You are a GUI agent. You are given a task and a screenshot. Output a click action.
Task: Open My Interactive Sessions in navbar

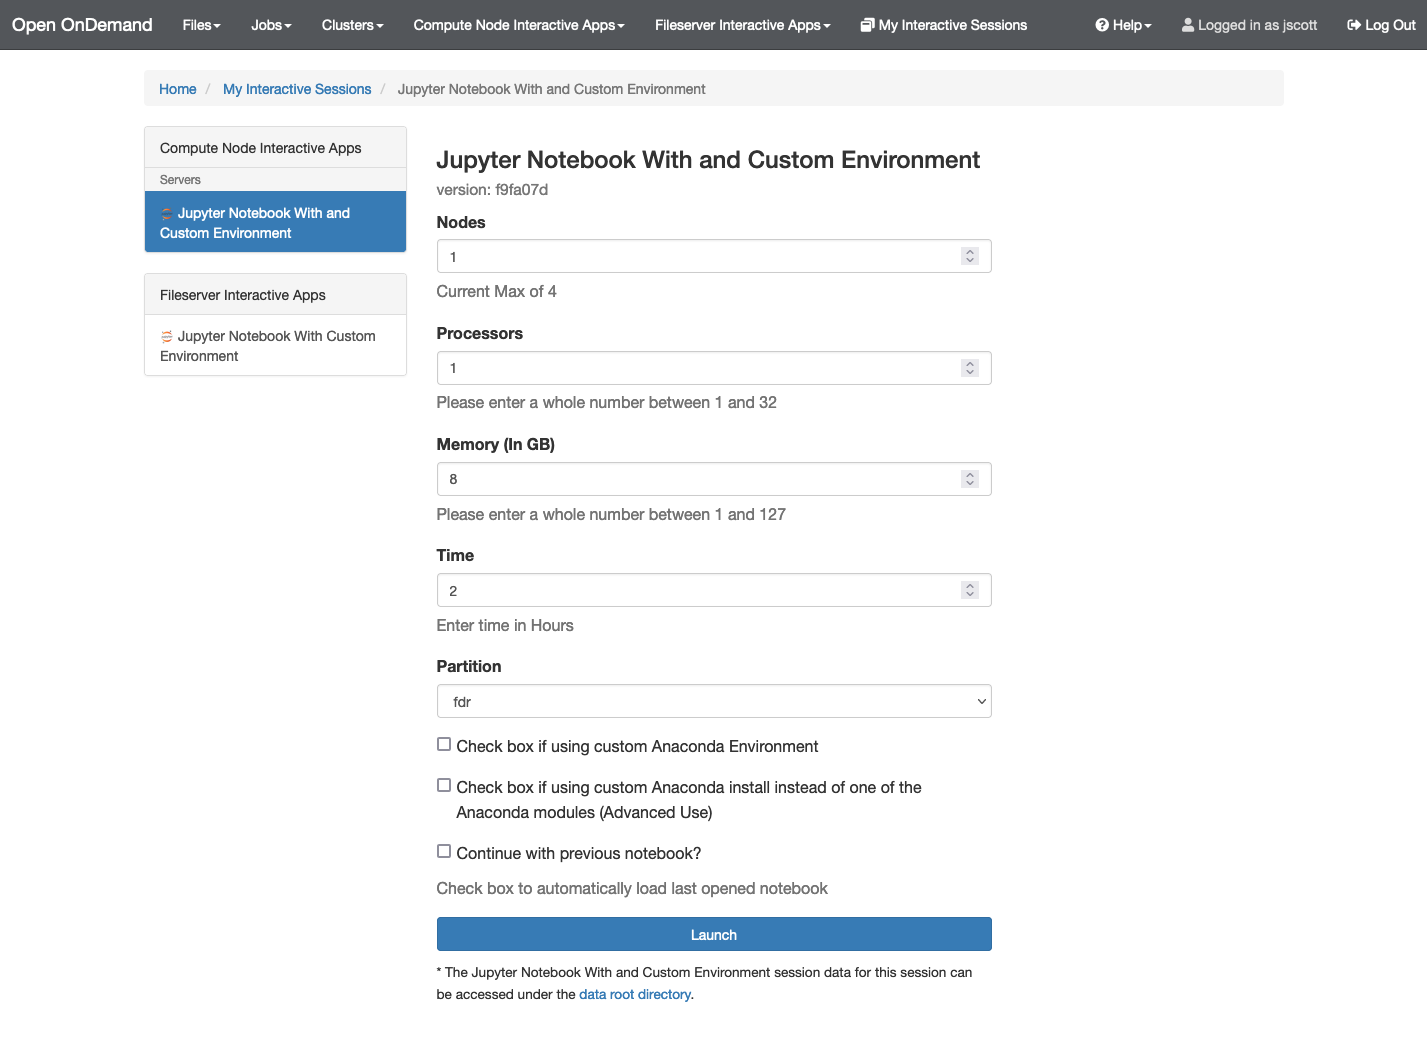(944, 25)
